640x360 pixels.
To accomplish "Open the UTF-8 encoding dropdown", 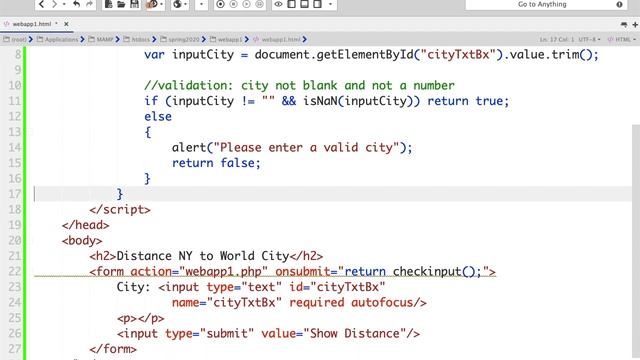I will click(589, 40).
